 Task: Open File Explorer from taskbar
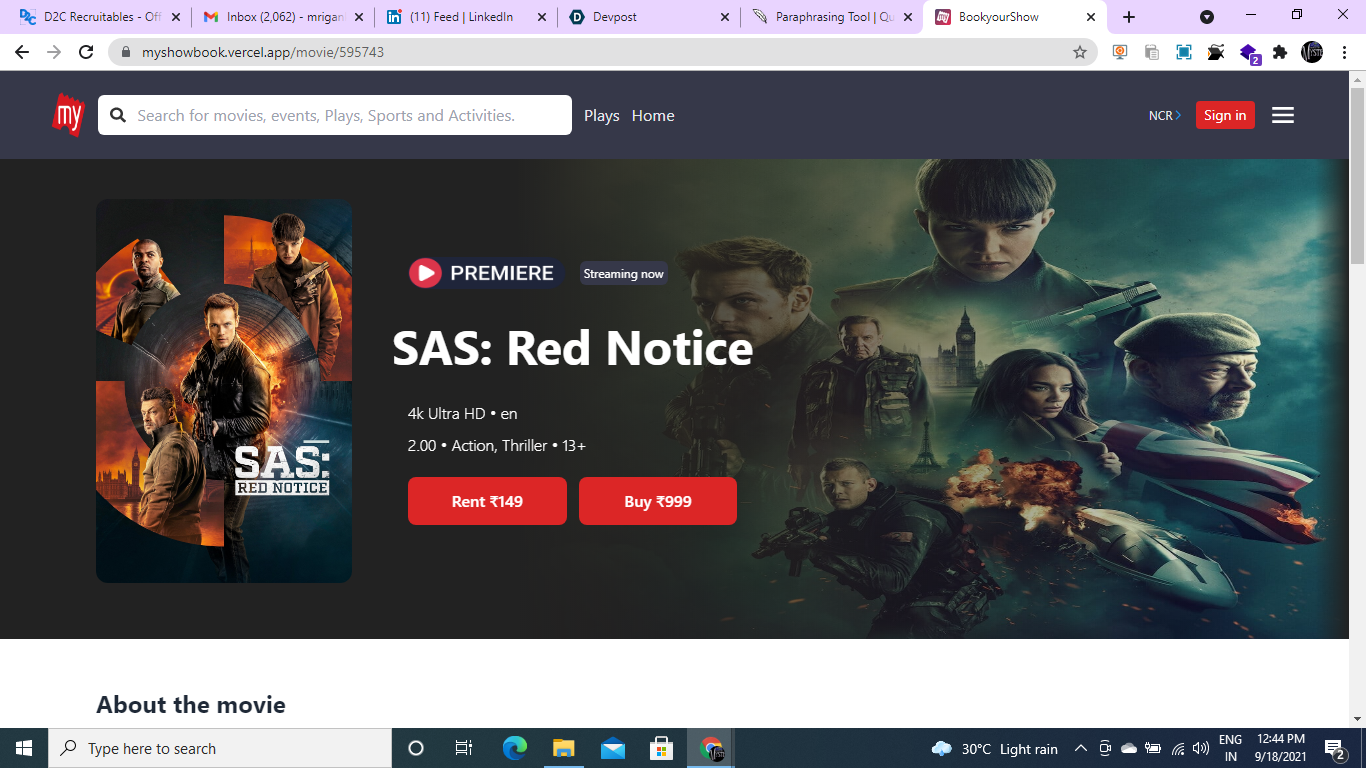coord(563,748)
